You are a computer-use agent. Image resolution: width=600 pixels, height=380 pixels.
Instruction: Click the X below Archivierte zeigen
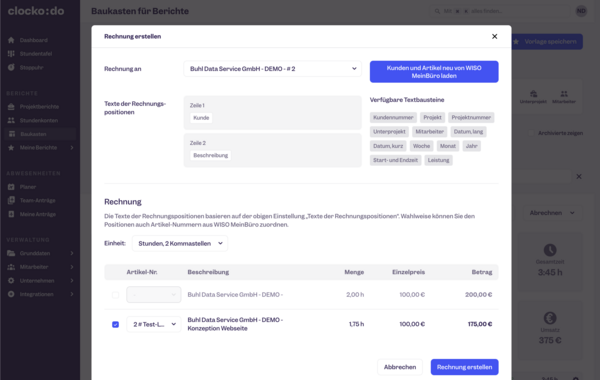[x=579, y=176]
